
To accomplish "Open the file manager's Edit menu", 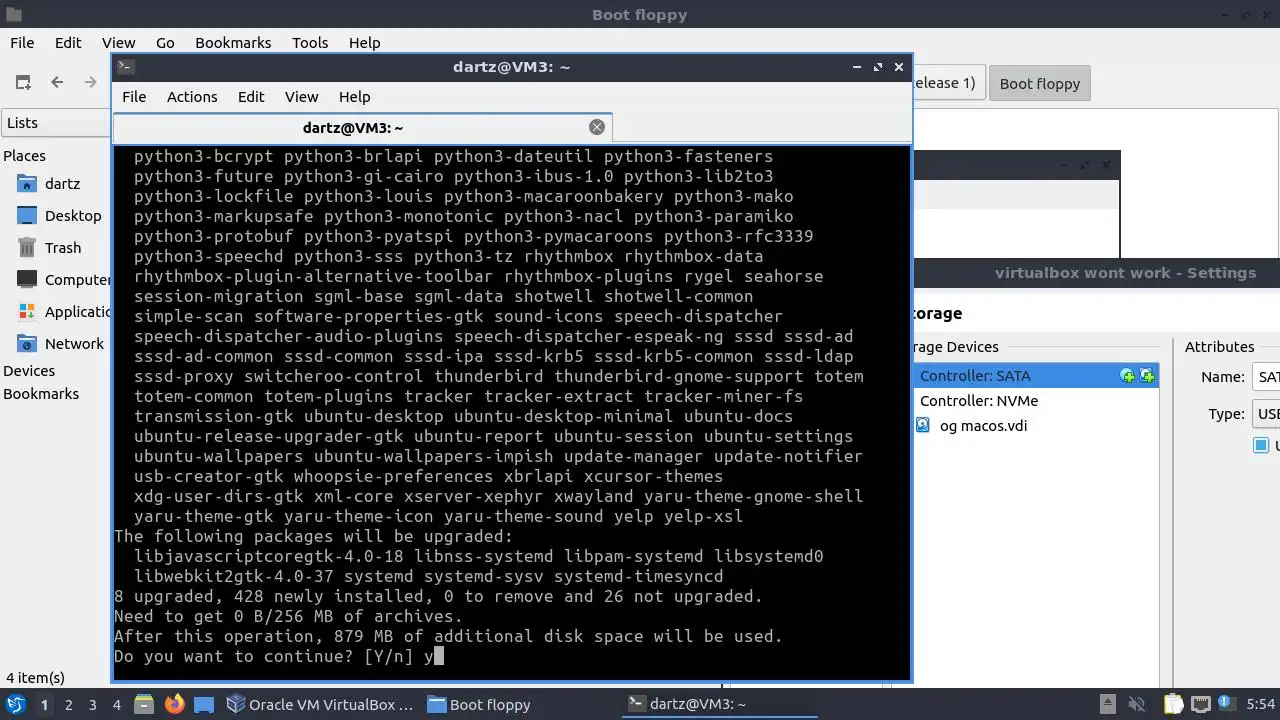I will [x=68, y=43].
